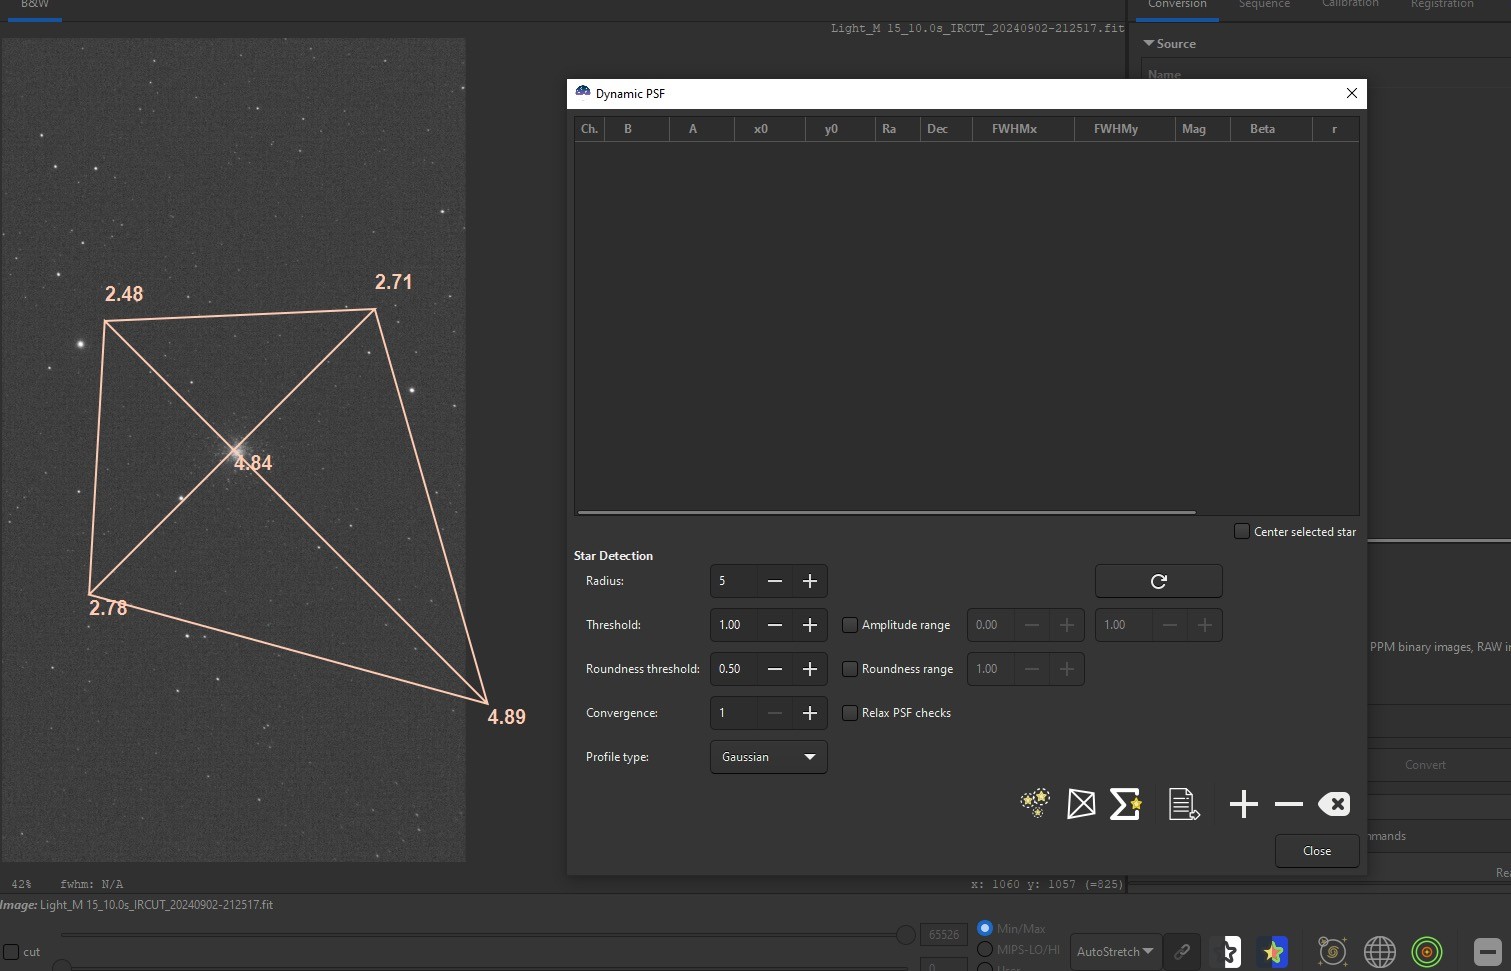Close the Dynamic PSF dialog via Close button

click(1317, 851)
